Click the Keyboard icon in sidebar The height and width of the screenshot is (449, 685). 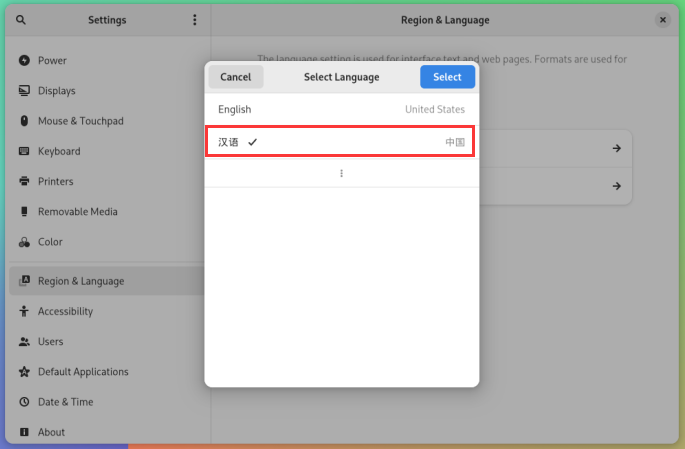pyautogui.click(x=25, y=151)
